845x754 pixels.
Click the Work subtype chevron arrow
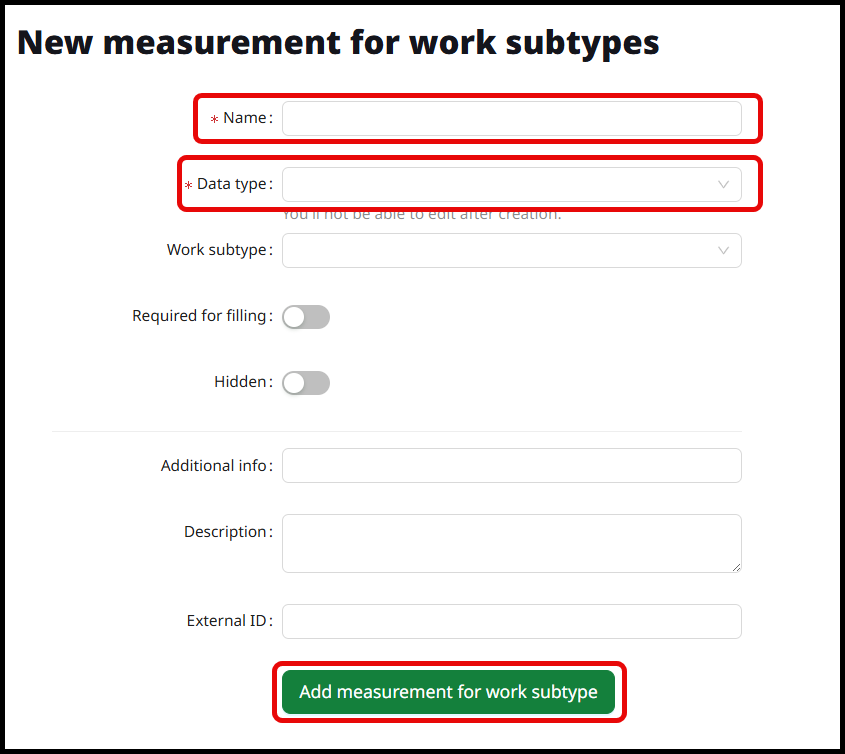(x=723, y=250)
